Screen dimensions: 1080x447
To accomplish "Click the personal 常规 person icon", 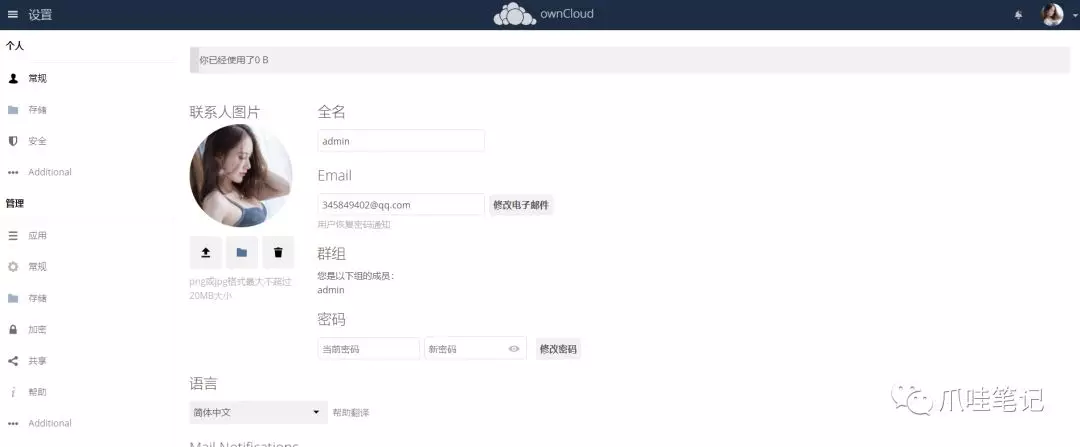I will [13, 79].
